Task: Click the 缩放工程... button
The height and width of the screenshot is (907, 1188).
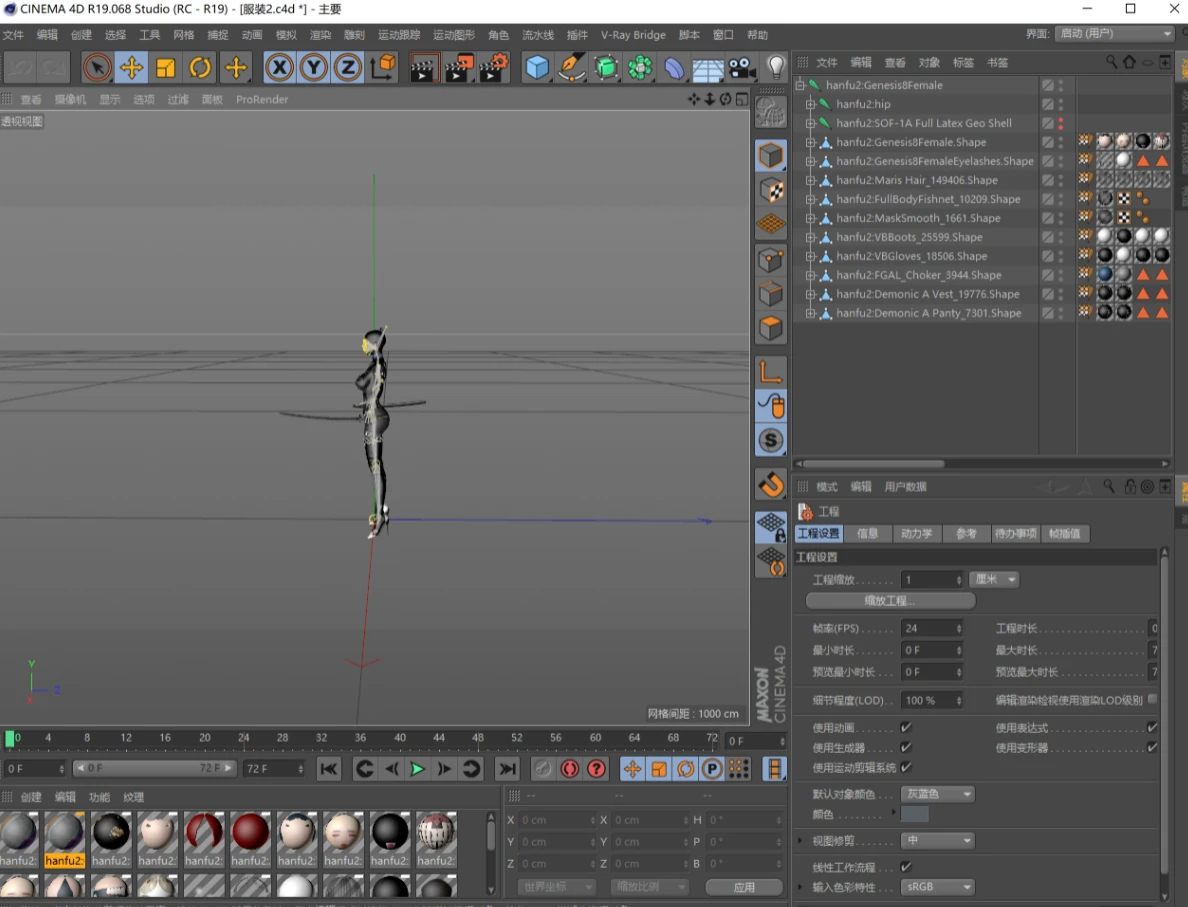Action: click(x=890, y=601)
